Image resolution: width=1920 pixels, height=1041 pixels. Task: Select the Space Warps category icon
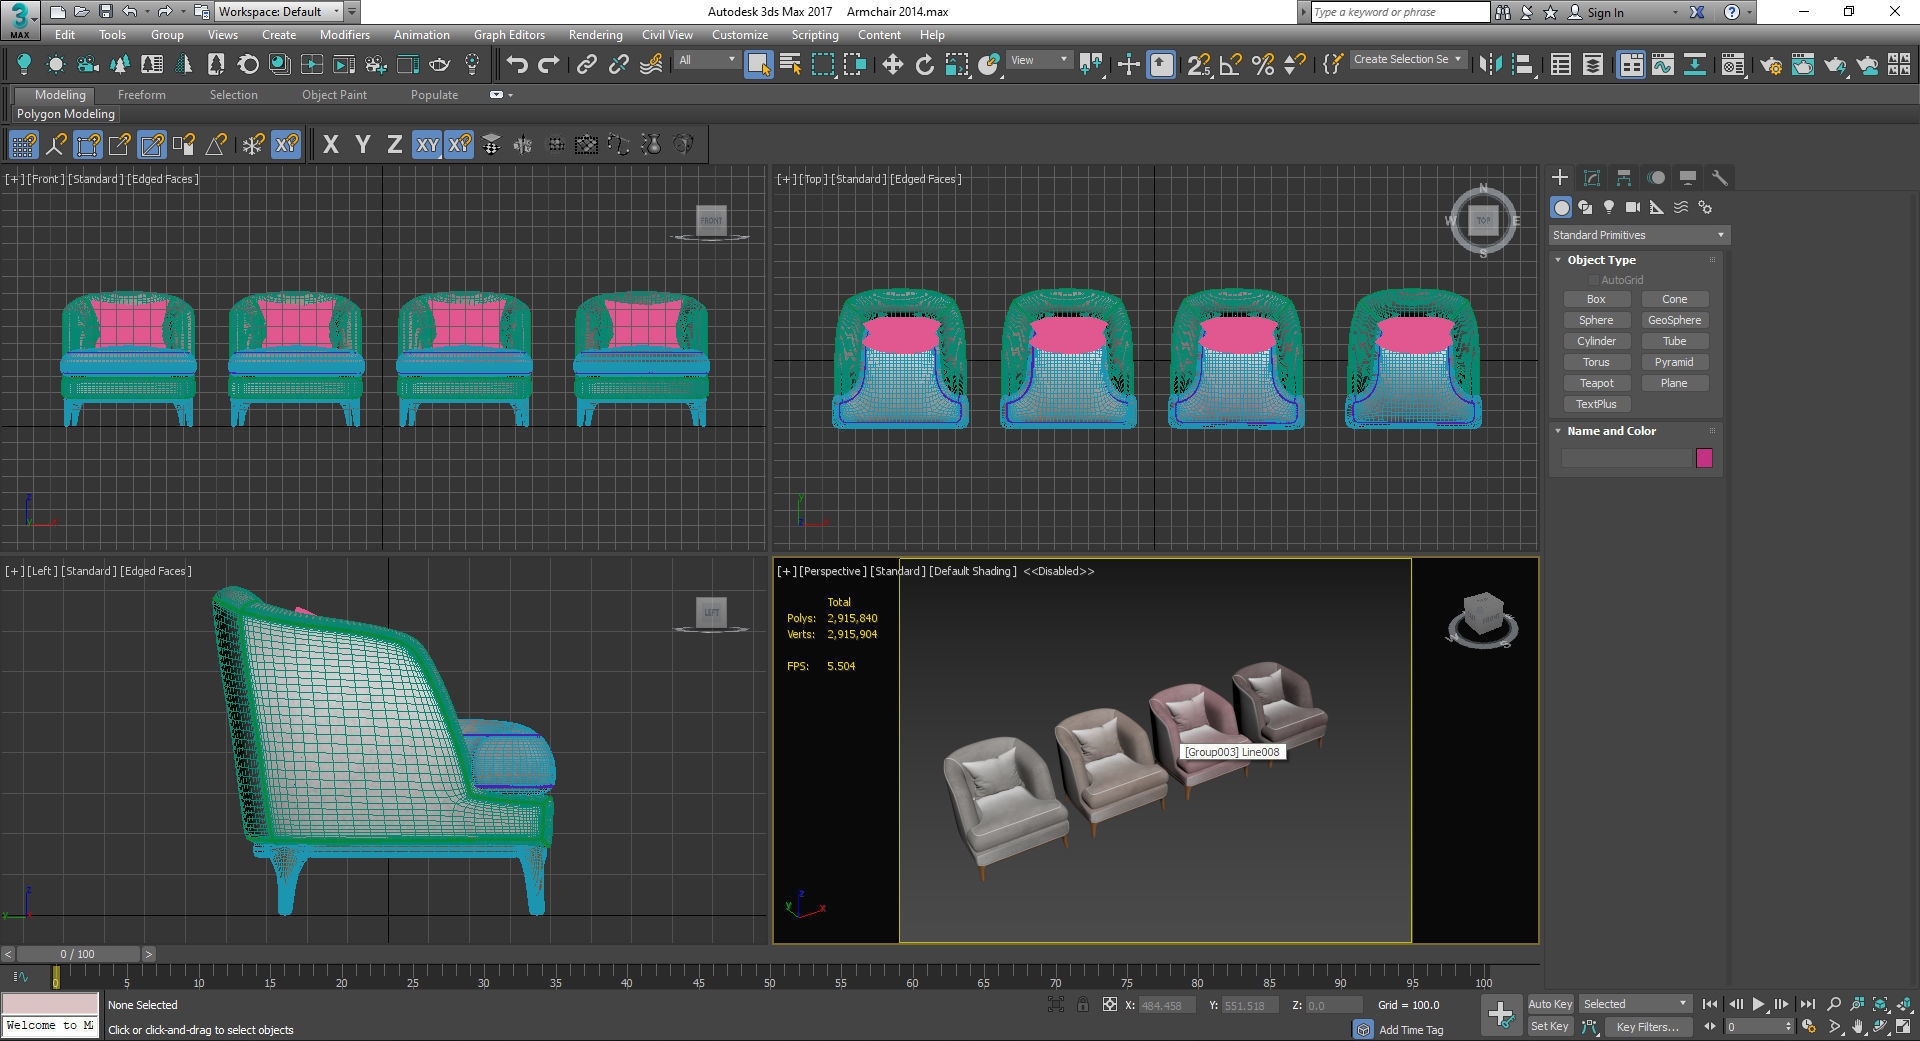(x=1681, y=207)
